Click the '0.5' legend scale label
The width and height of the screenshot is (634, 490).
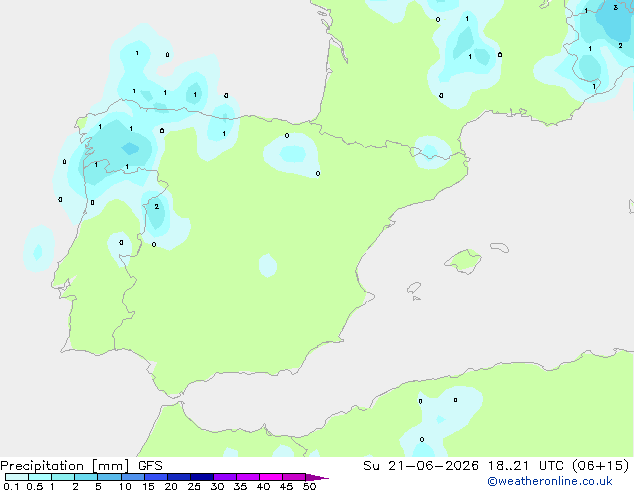coord(35,486)
